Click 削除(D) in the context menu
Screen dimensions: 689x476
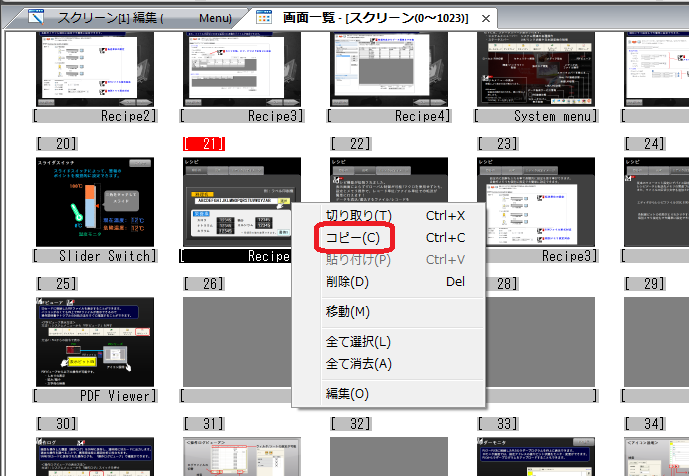[349, 282]
